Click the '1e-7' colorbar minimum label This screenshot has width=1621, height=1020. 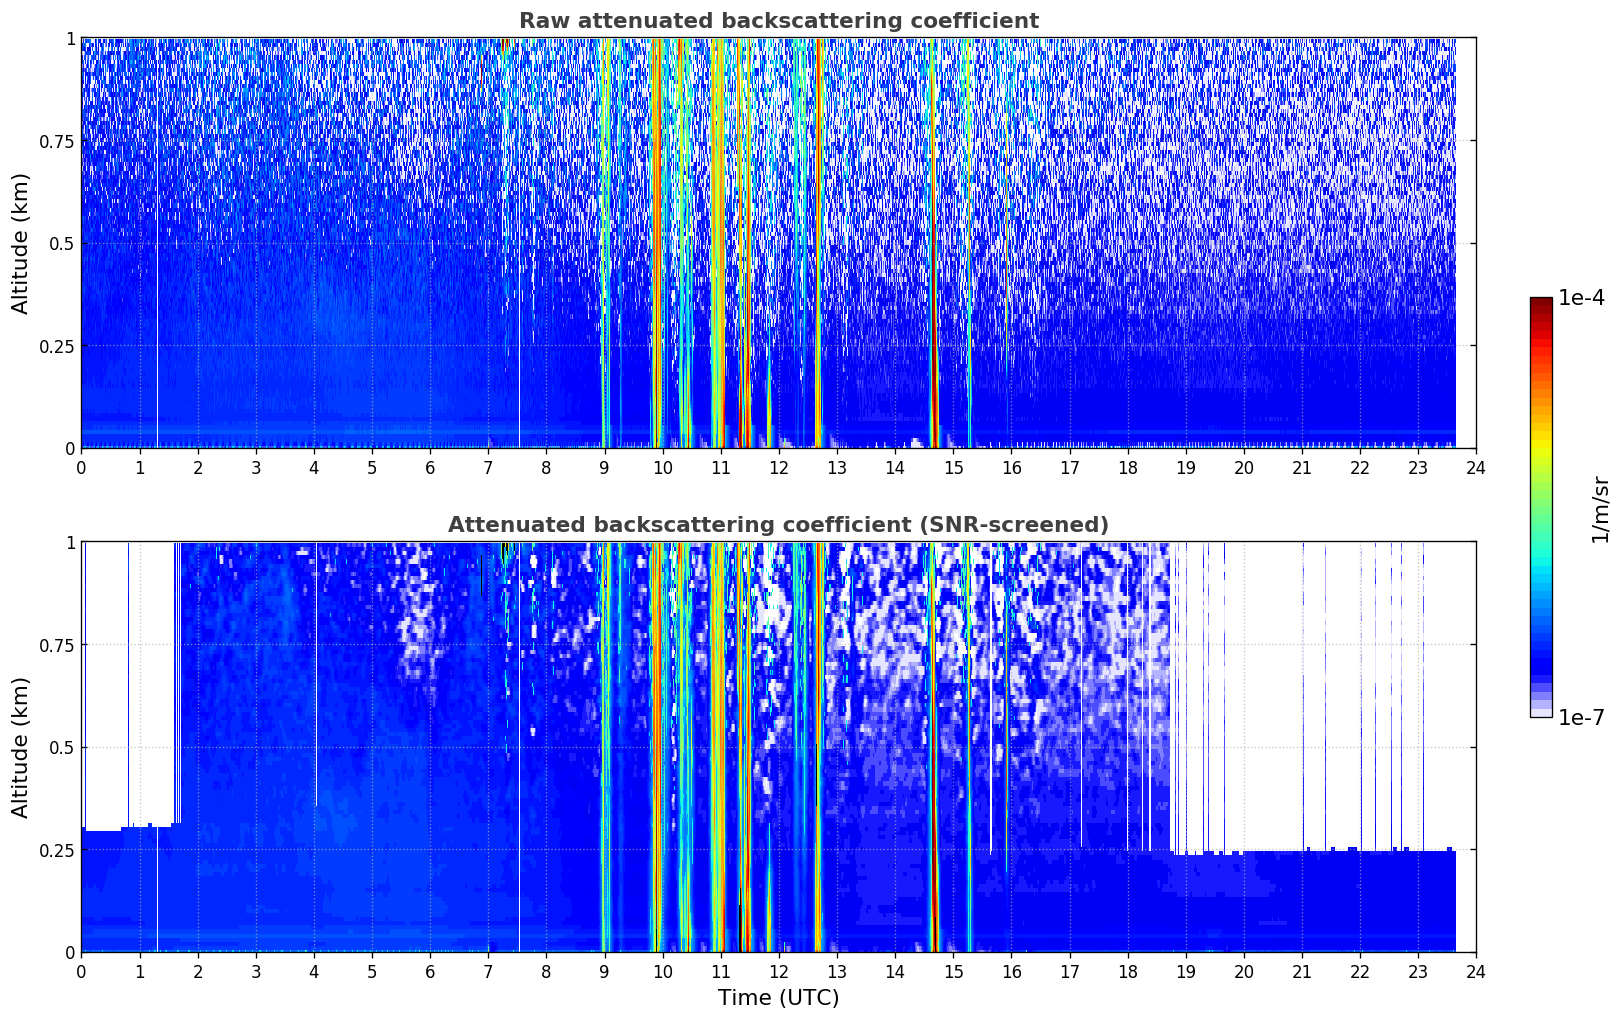coord(1581,718)
